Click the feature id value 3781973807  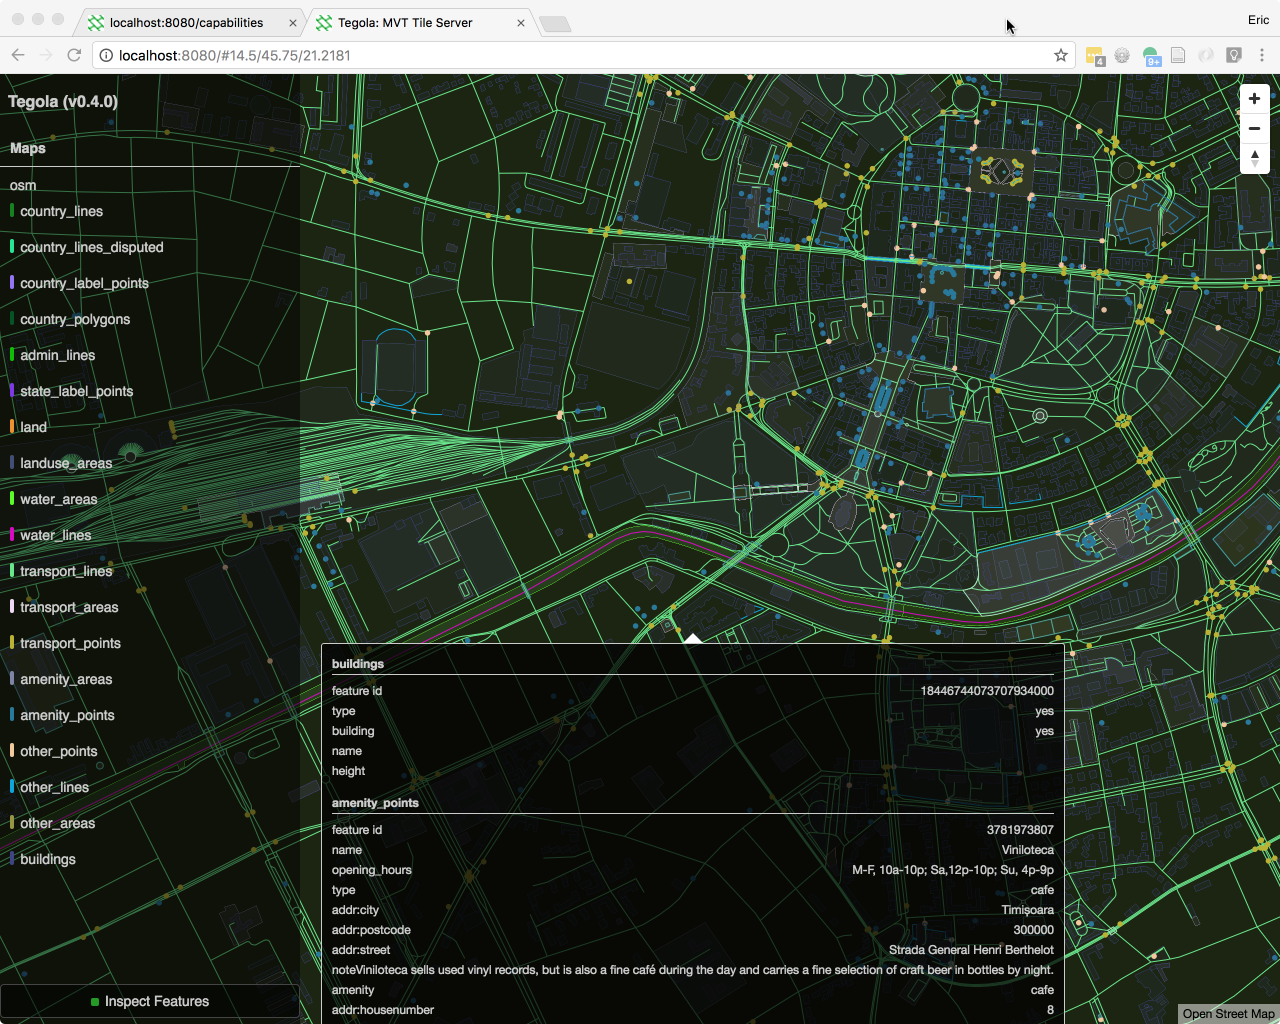(1020, 830)
